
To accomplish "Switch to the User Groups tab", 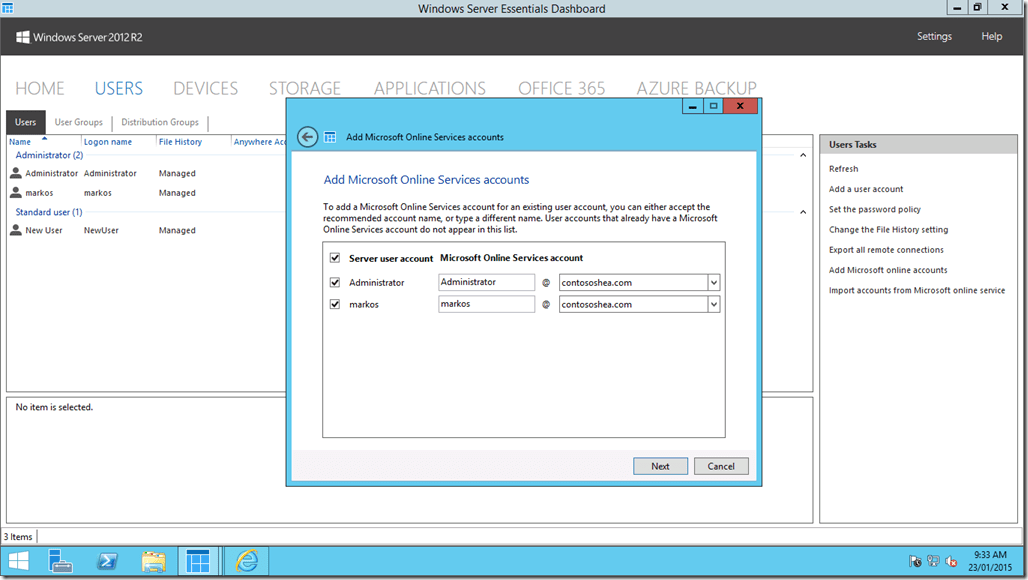I will 78,122.
